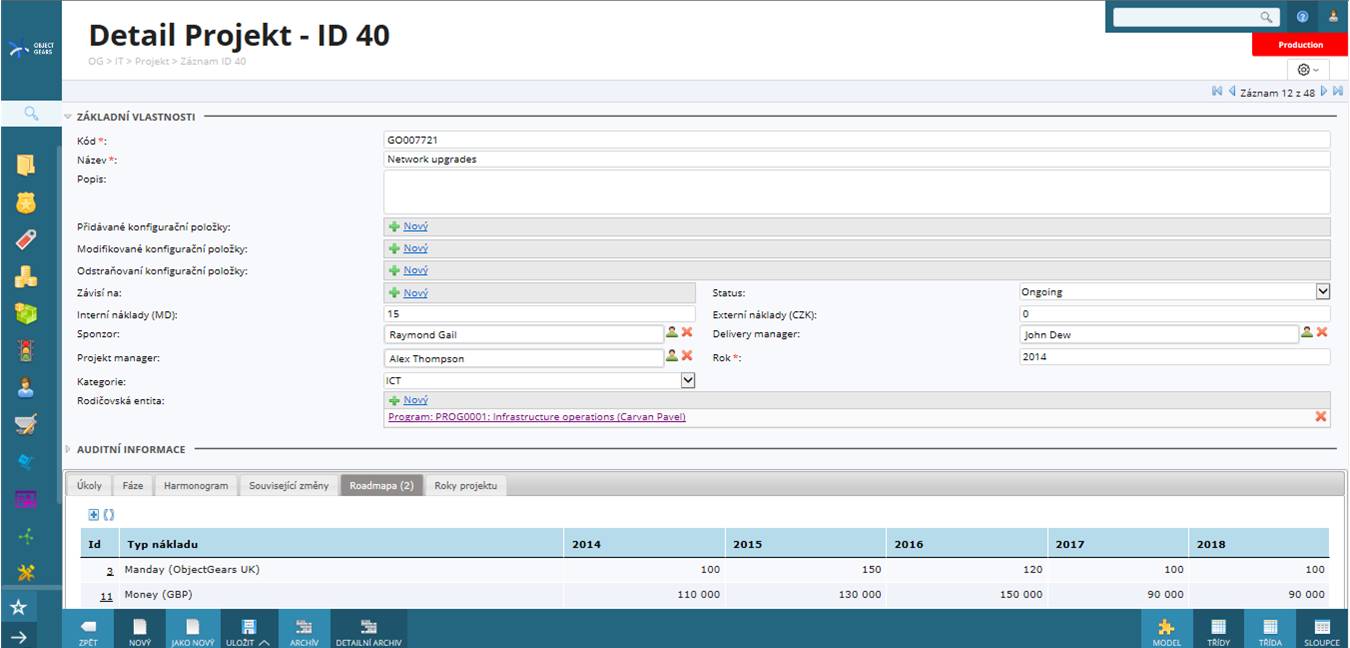Click the top search input field

[x=1188, y=17]
